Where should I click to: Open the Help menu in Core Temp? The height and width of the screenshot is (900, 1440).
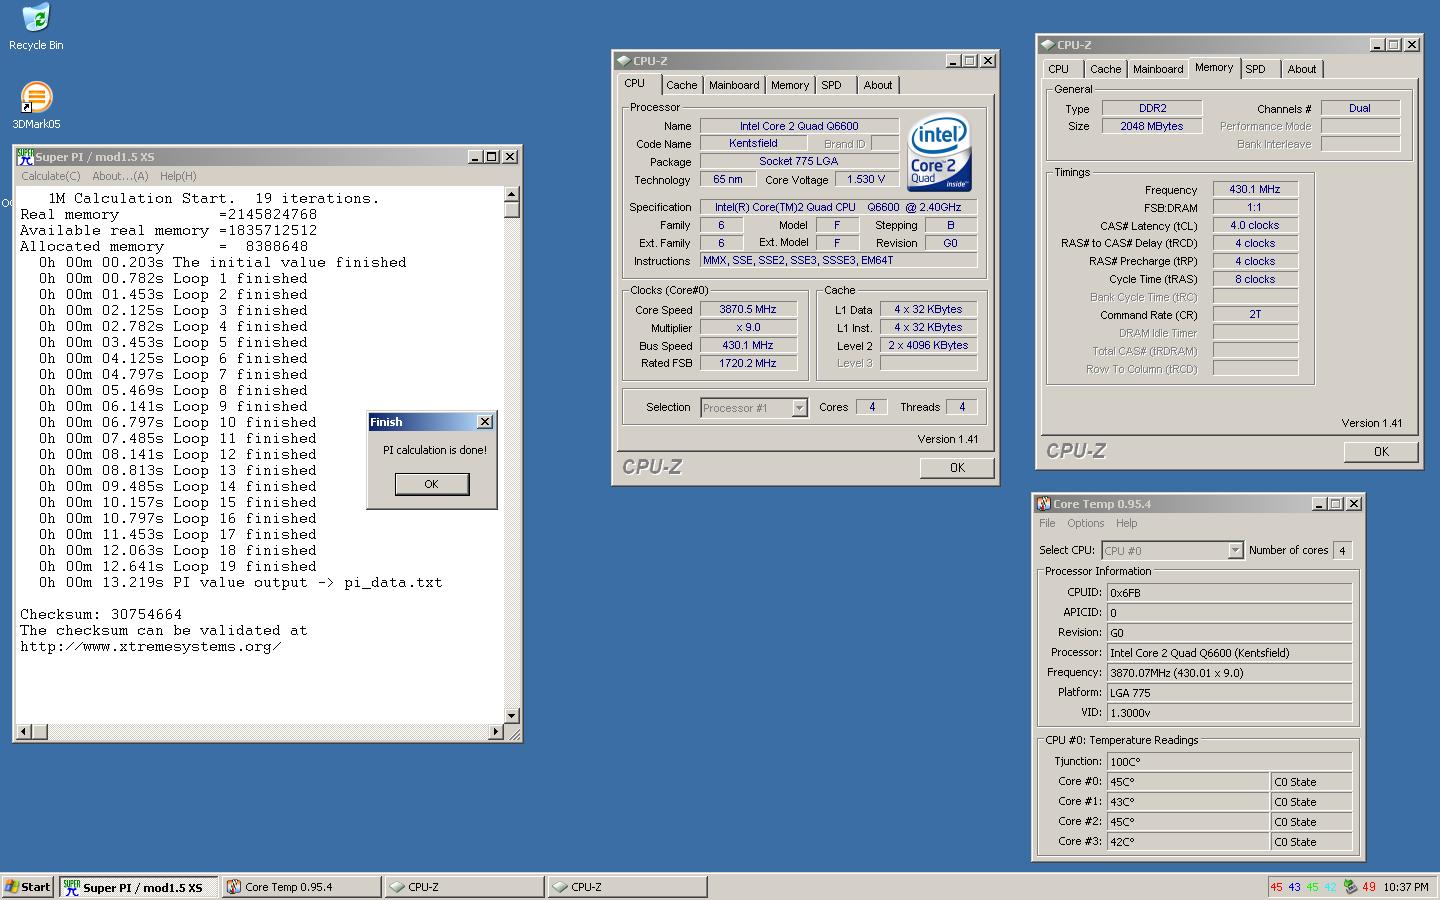point(1126,523)
